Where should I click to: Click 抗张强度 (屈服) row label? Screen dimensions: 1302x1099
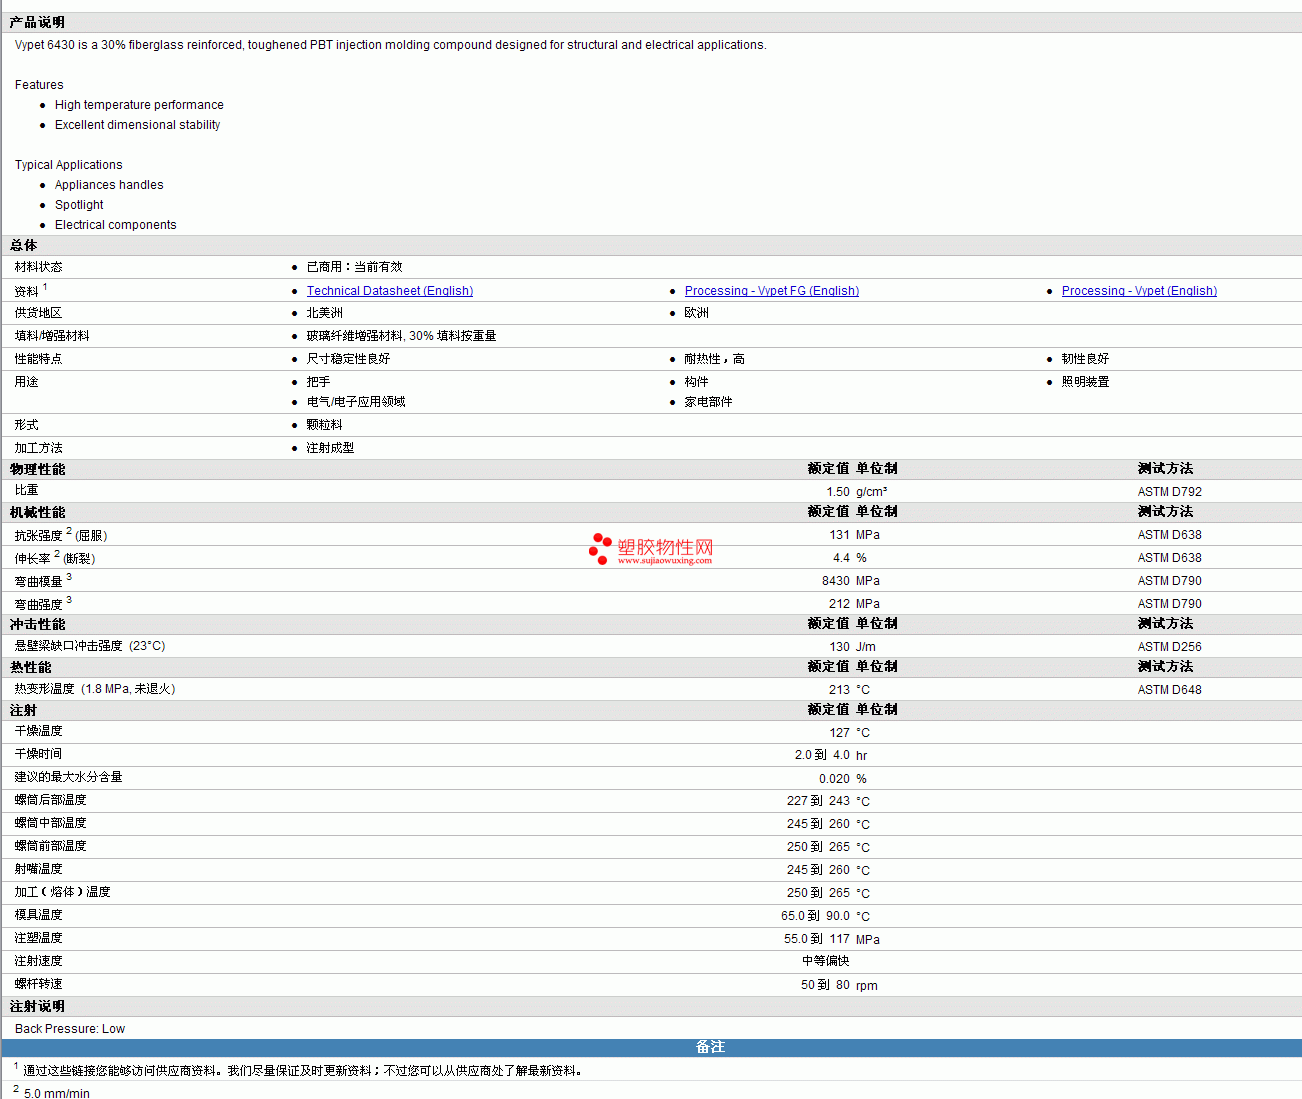(x=61, y=535)
